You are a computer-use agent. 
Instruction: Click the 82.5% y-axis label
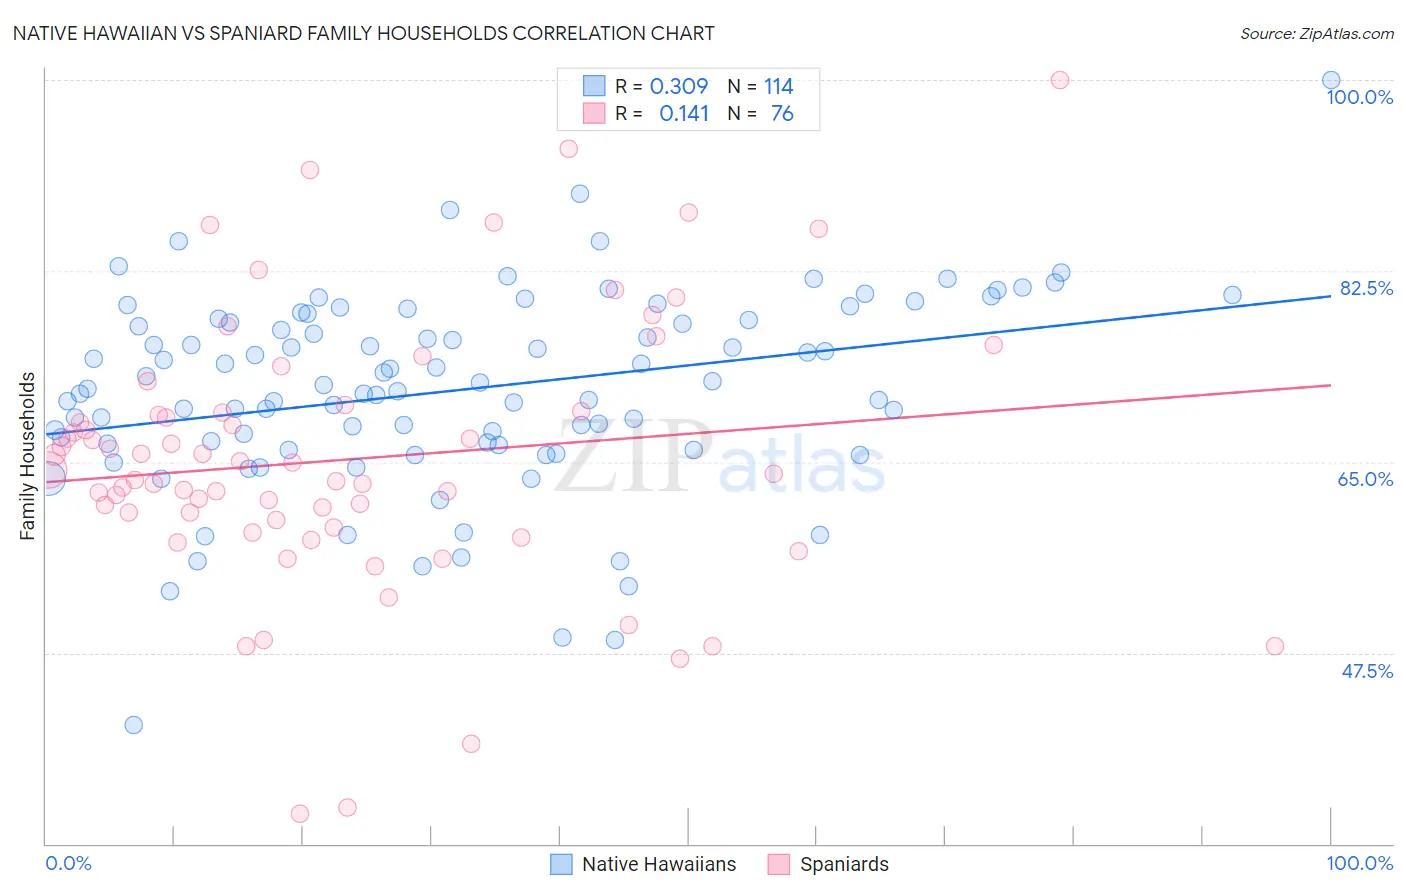click(x=1366, y=288)
